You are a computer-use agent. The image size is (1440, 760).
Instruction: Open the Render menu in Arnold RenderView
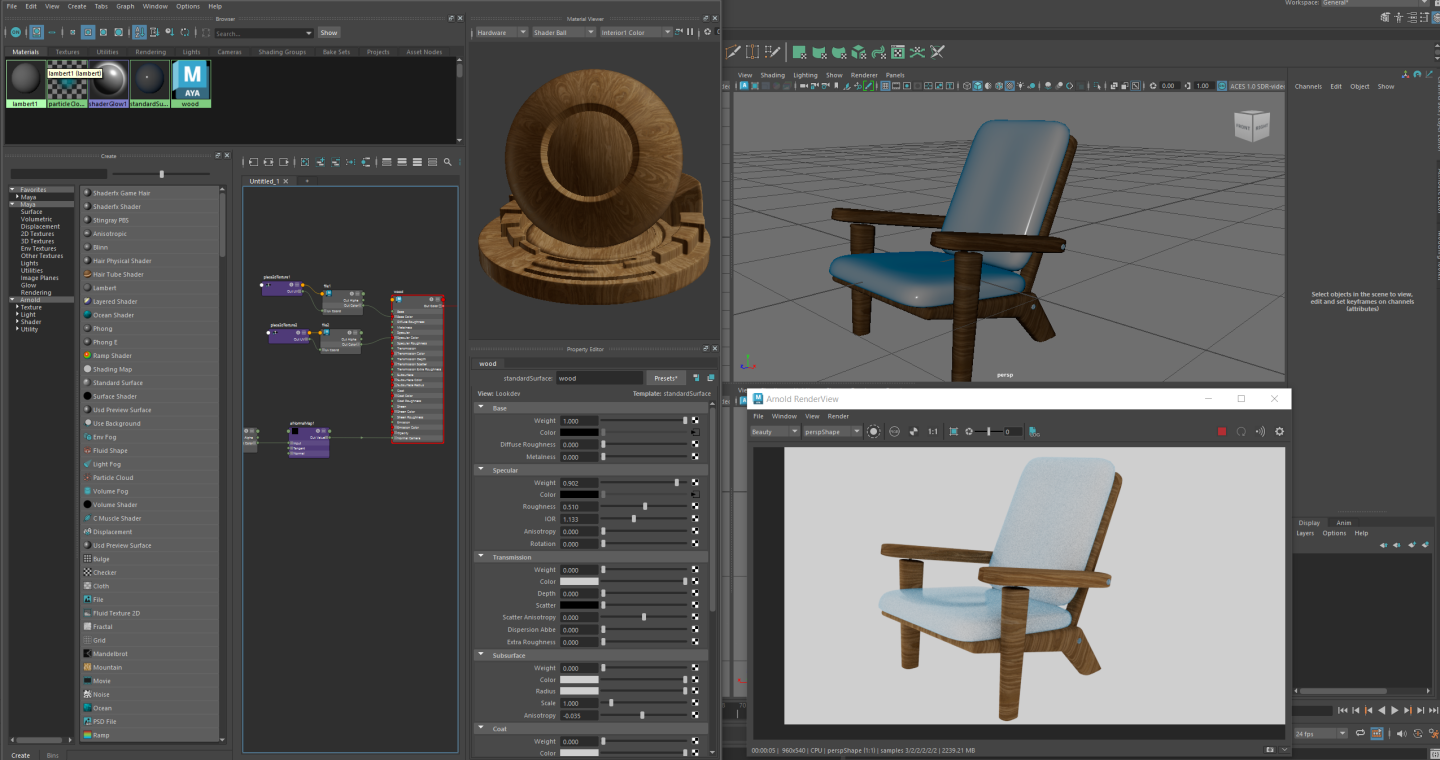point(838,416)
